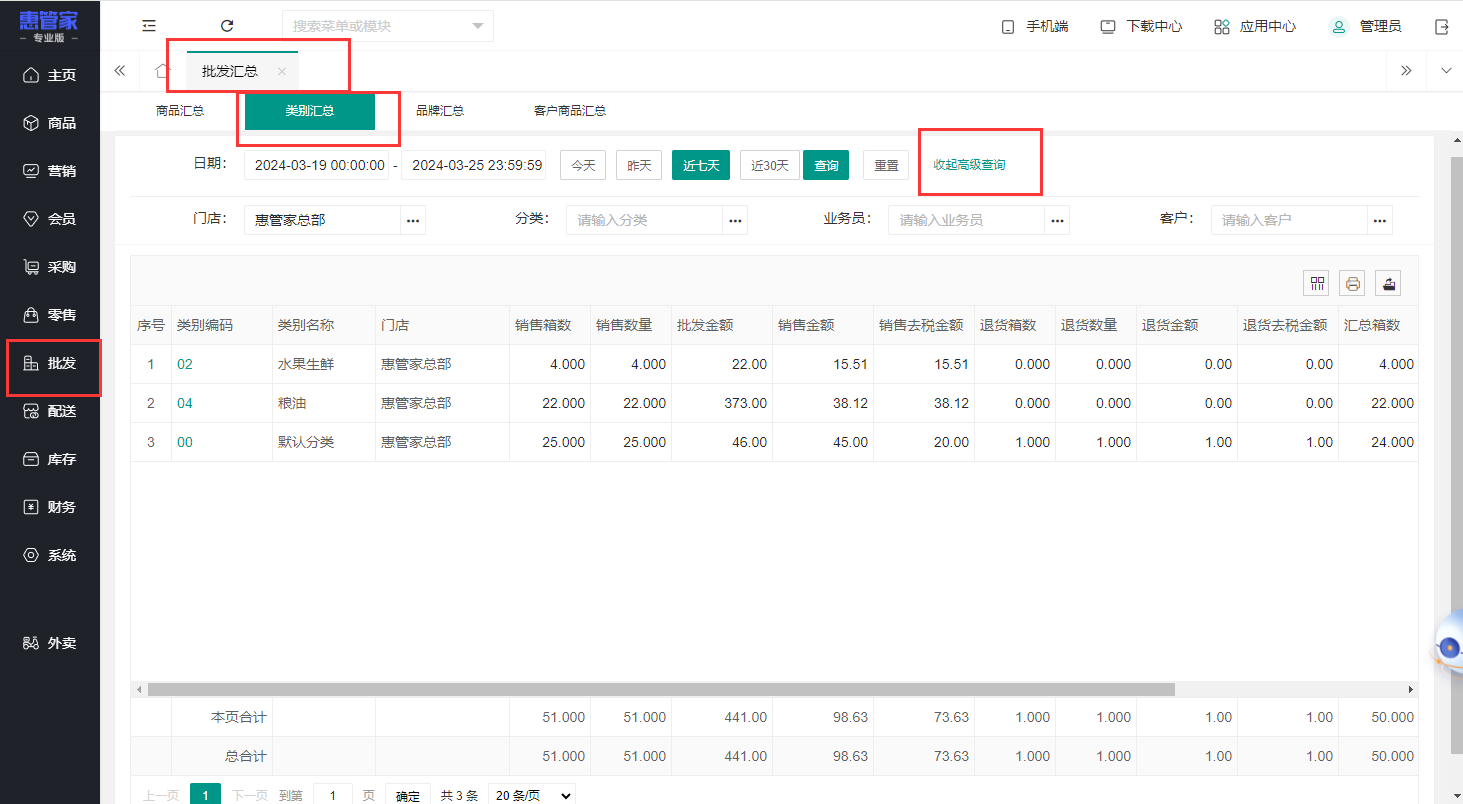This screenshot has height=804, width=1463.
Task: Open the column settings grid icon
Action: [x=1317, y=283]
